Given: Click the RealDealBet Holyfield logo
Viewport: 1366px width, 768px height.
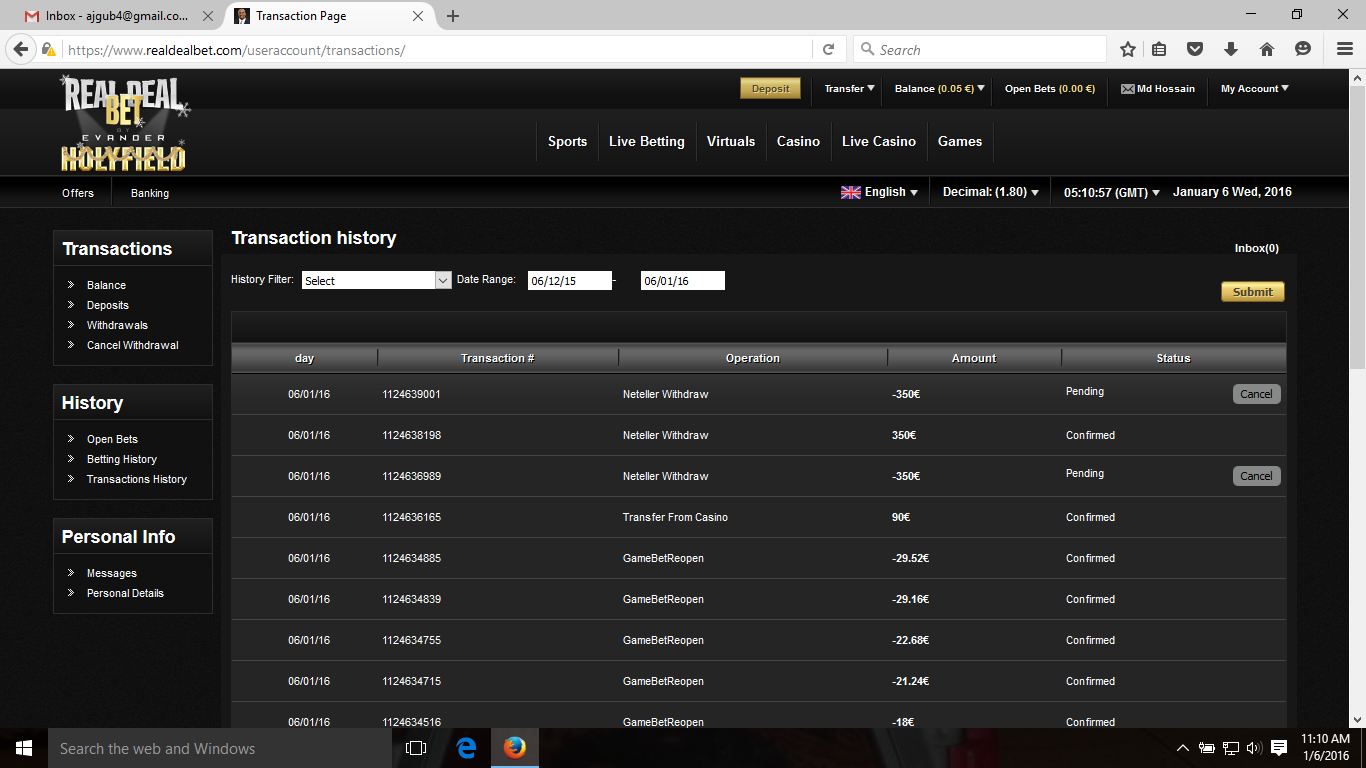Looking at the screenshot, I should tap(124, 123).
